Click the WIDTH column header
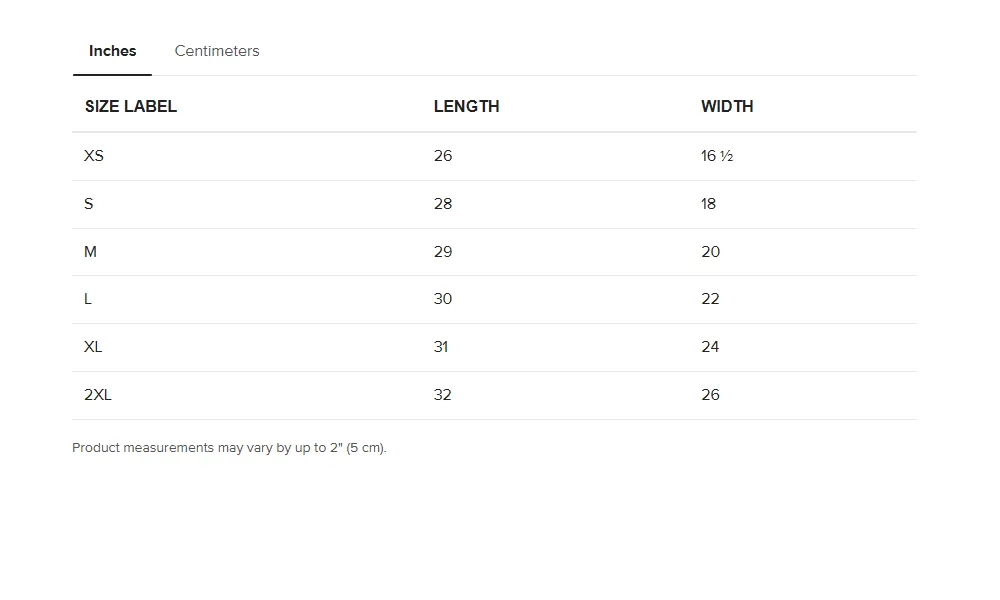The width and height of the screenshot is (1000, 600). (727, 107)
